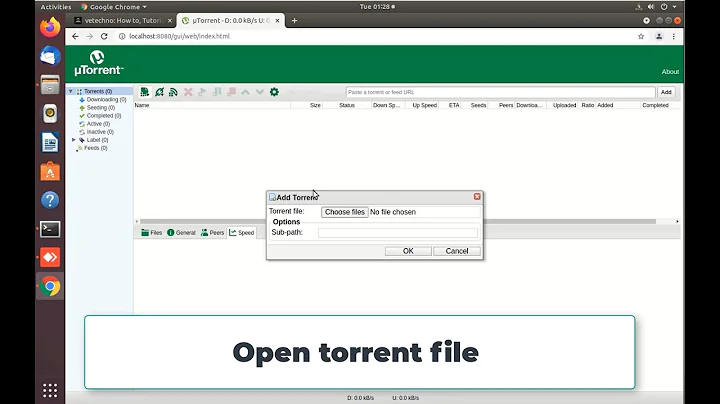The image size is (720, 404).
Task: Close the µTorrent browser tab
Action: 277,21
